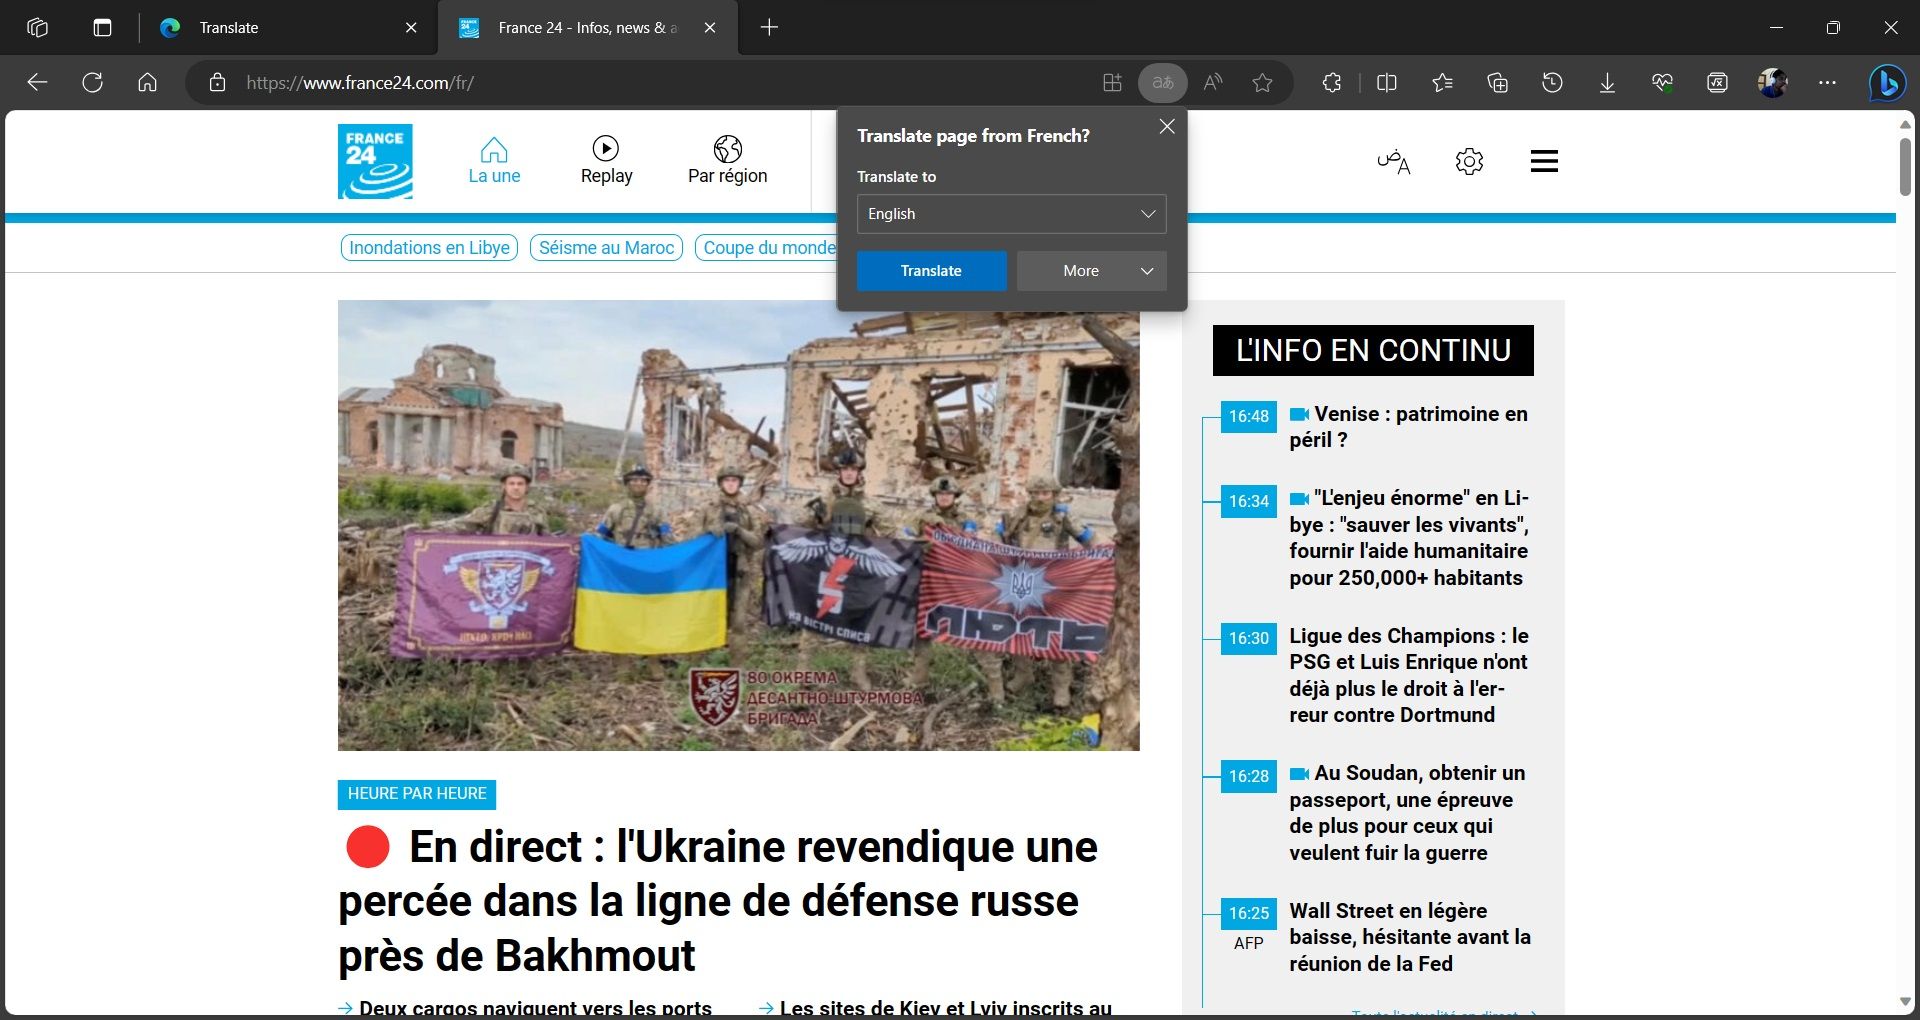Open the Replay section on France 24
This screenshot has height=1020, width=1920.
pos(606,160)
